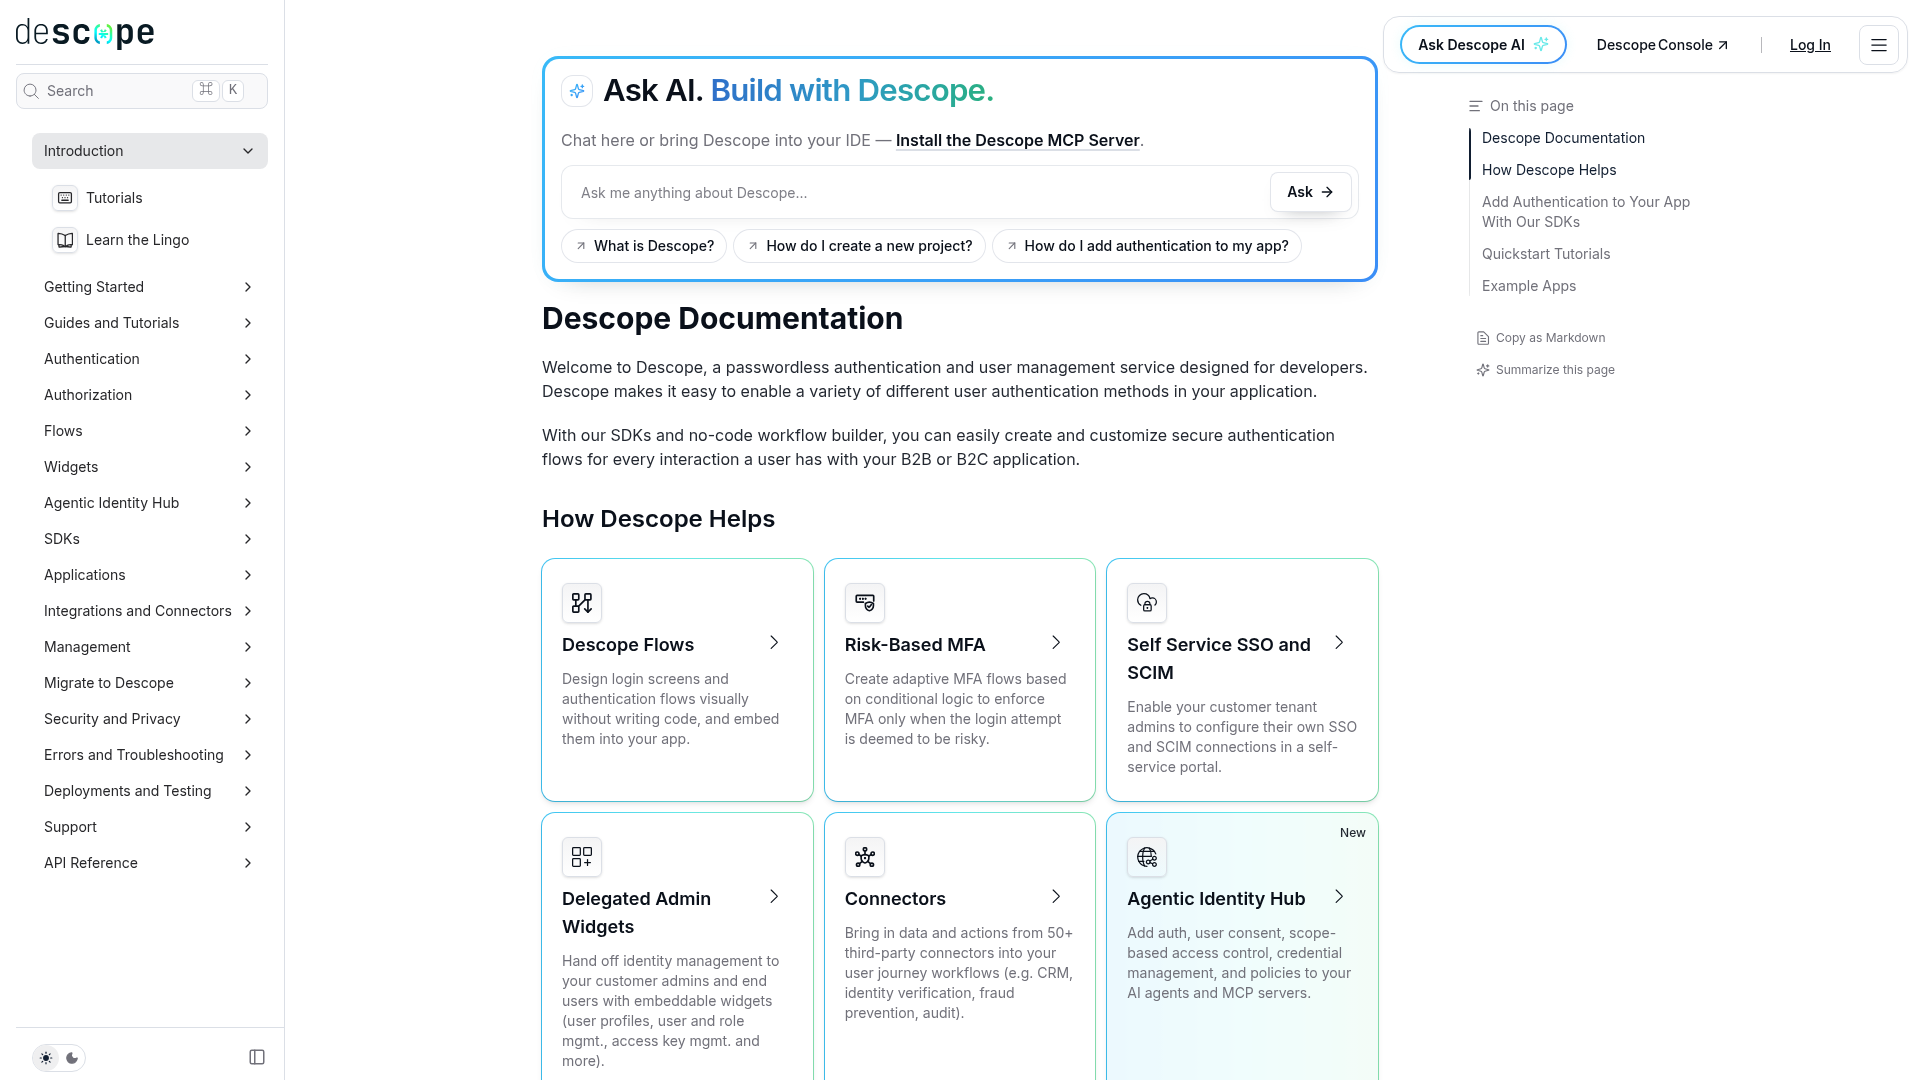This screenshot has height=1080, width=1920.
Task: Click the Ask submit button
Action: pos(1310,192)
